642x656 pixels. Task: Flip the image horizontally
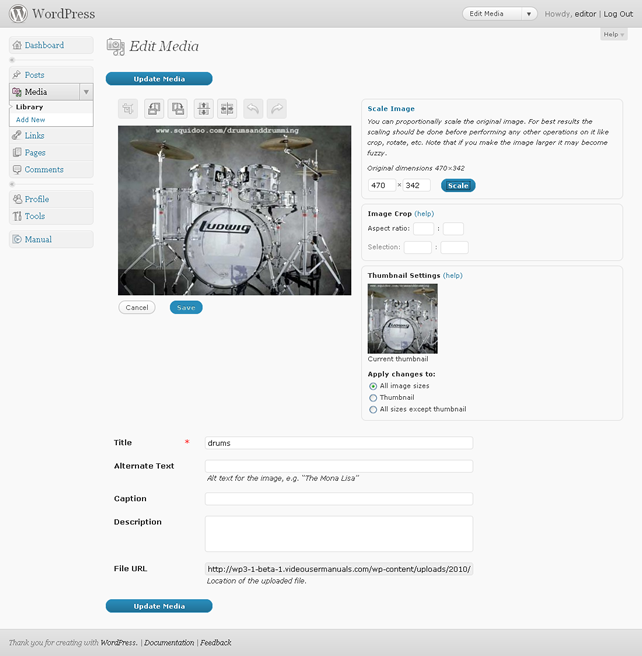point(227,109)
